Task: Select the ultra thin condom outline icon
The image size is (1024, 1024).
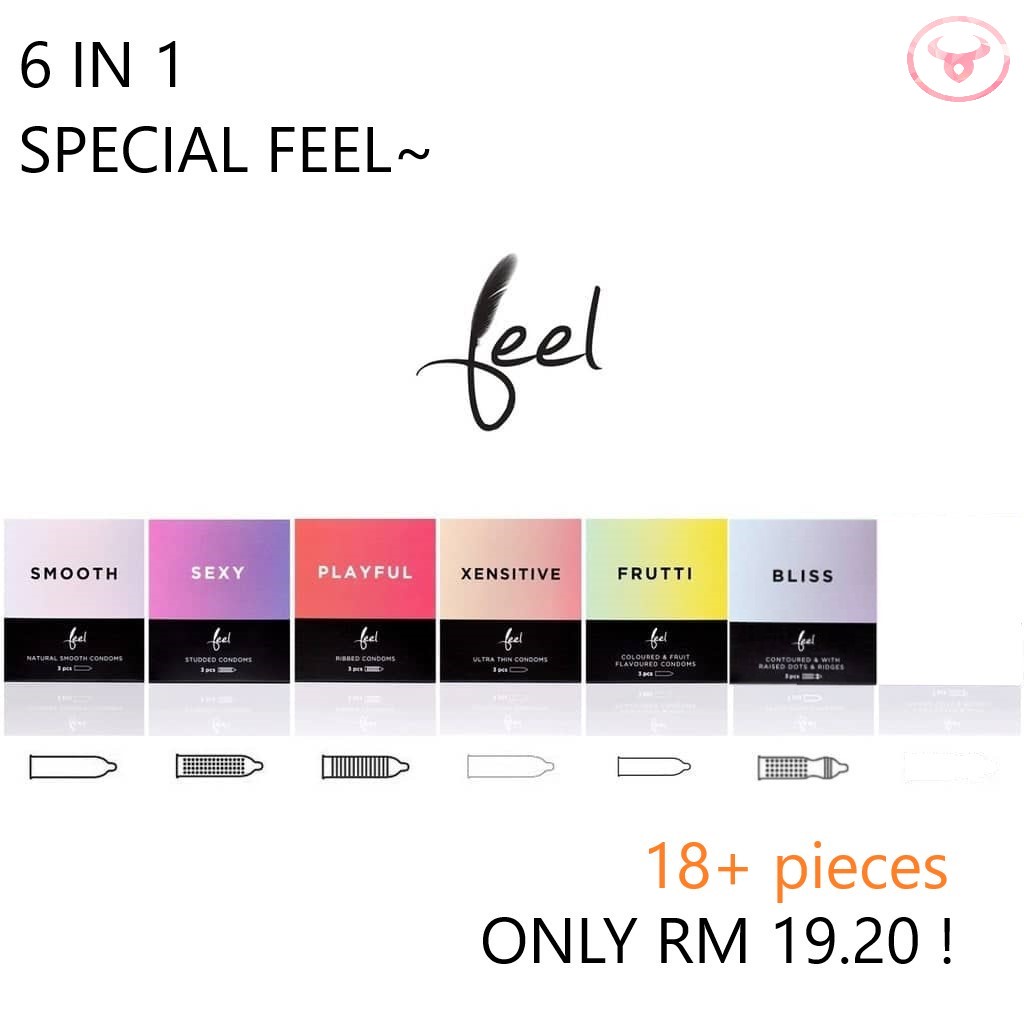Action: pyautogui.click(x=511, y=767)
